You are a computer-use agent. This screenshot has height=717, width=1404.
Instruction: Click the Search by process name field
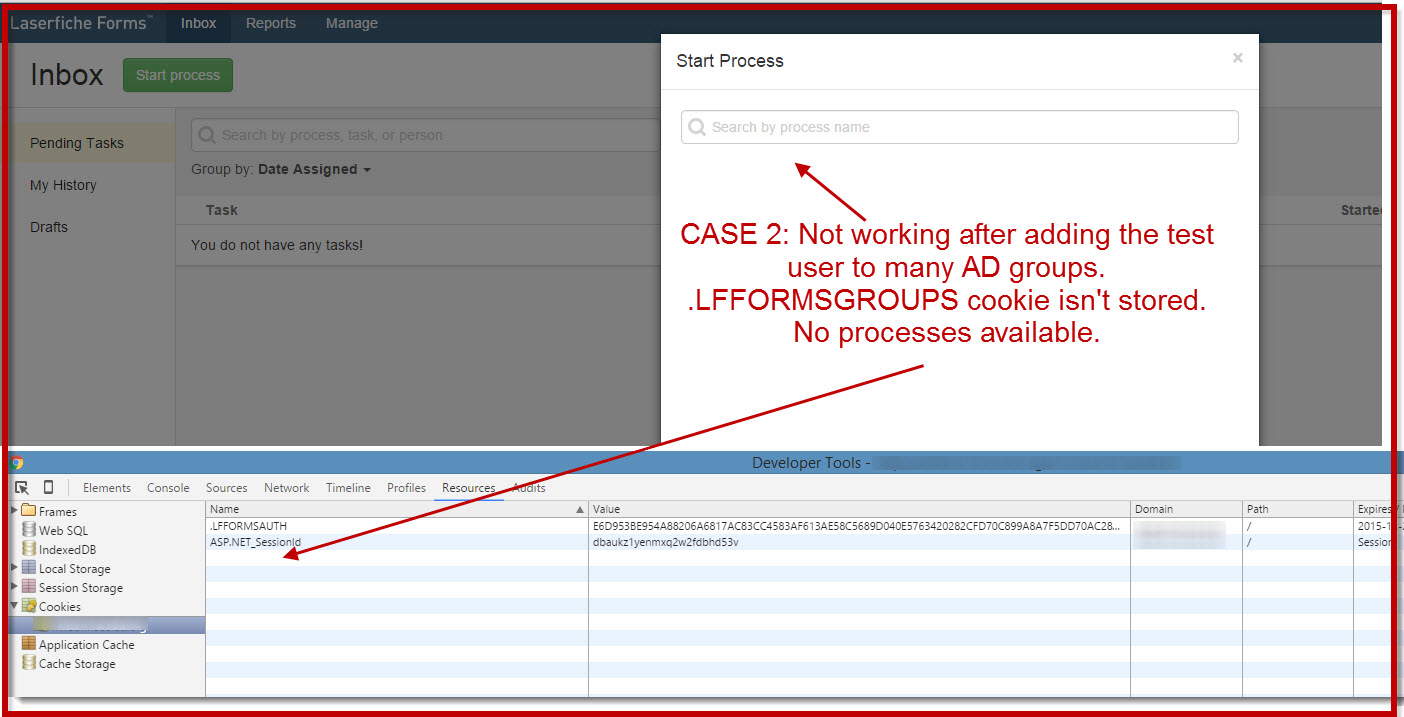[960, 127]
